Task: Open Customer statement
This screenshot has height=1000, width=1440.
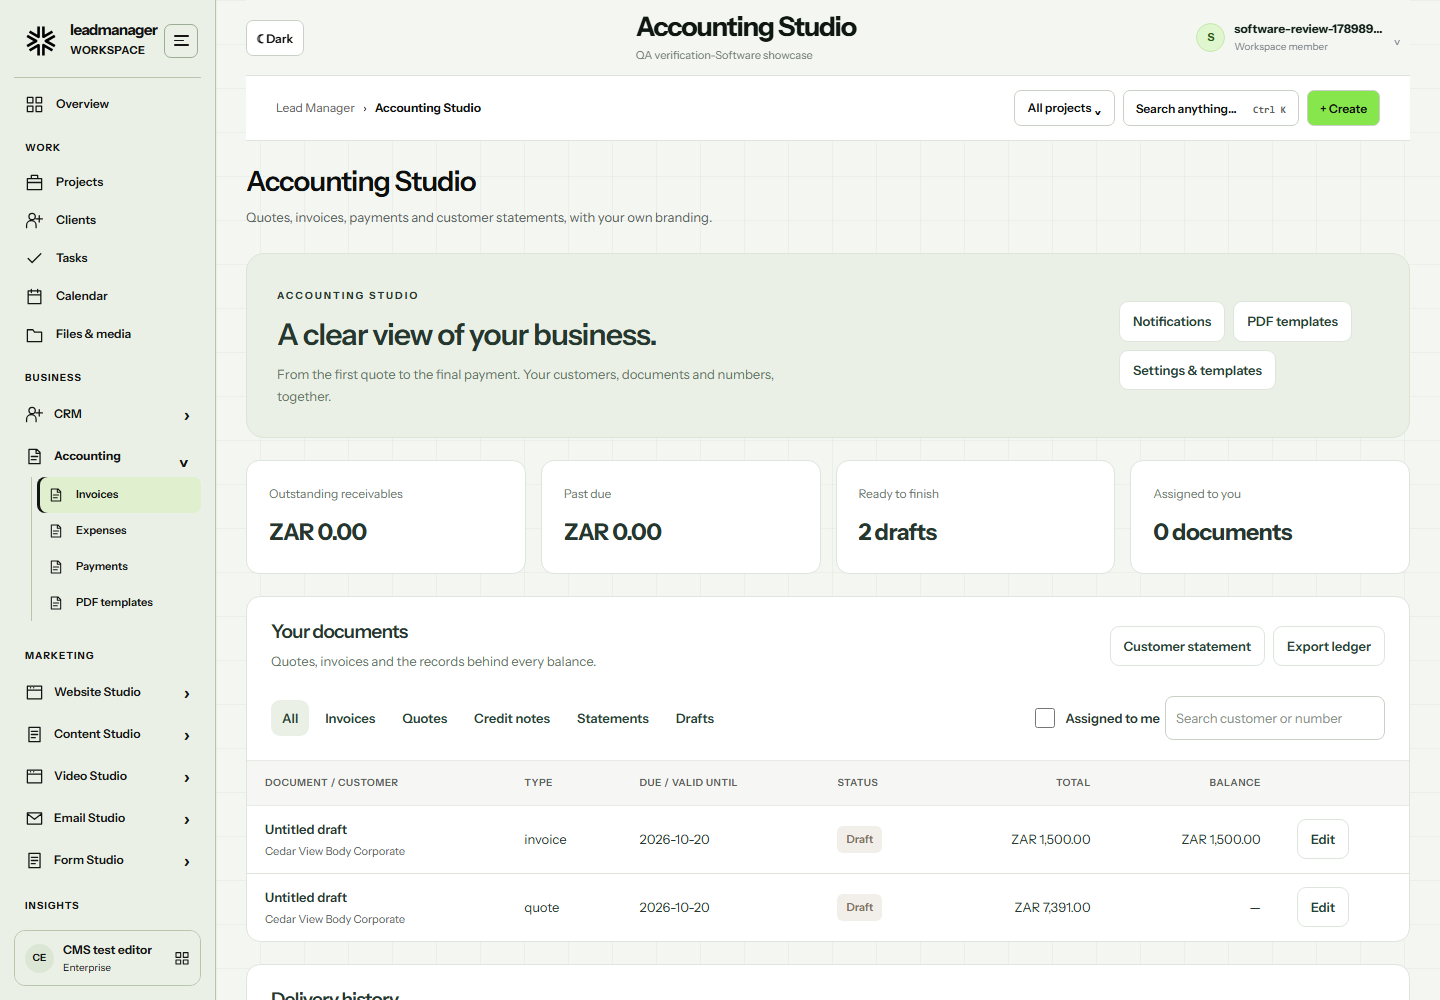Action: (x=1187, y=646)
